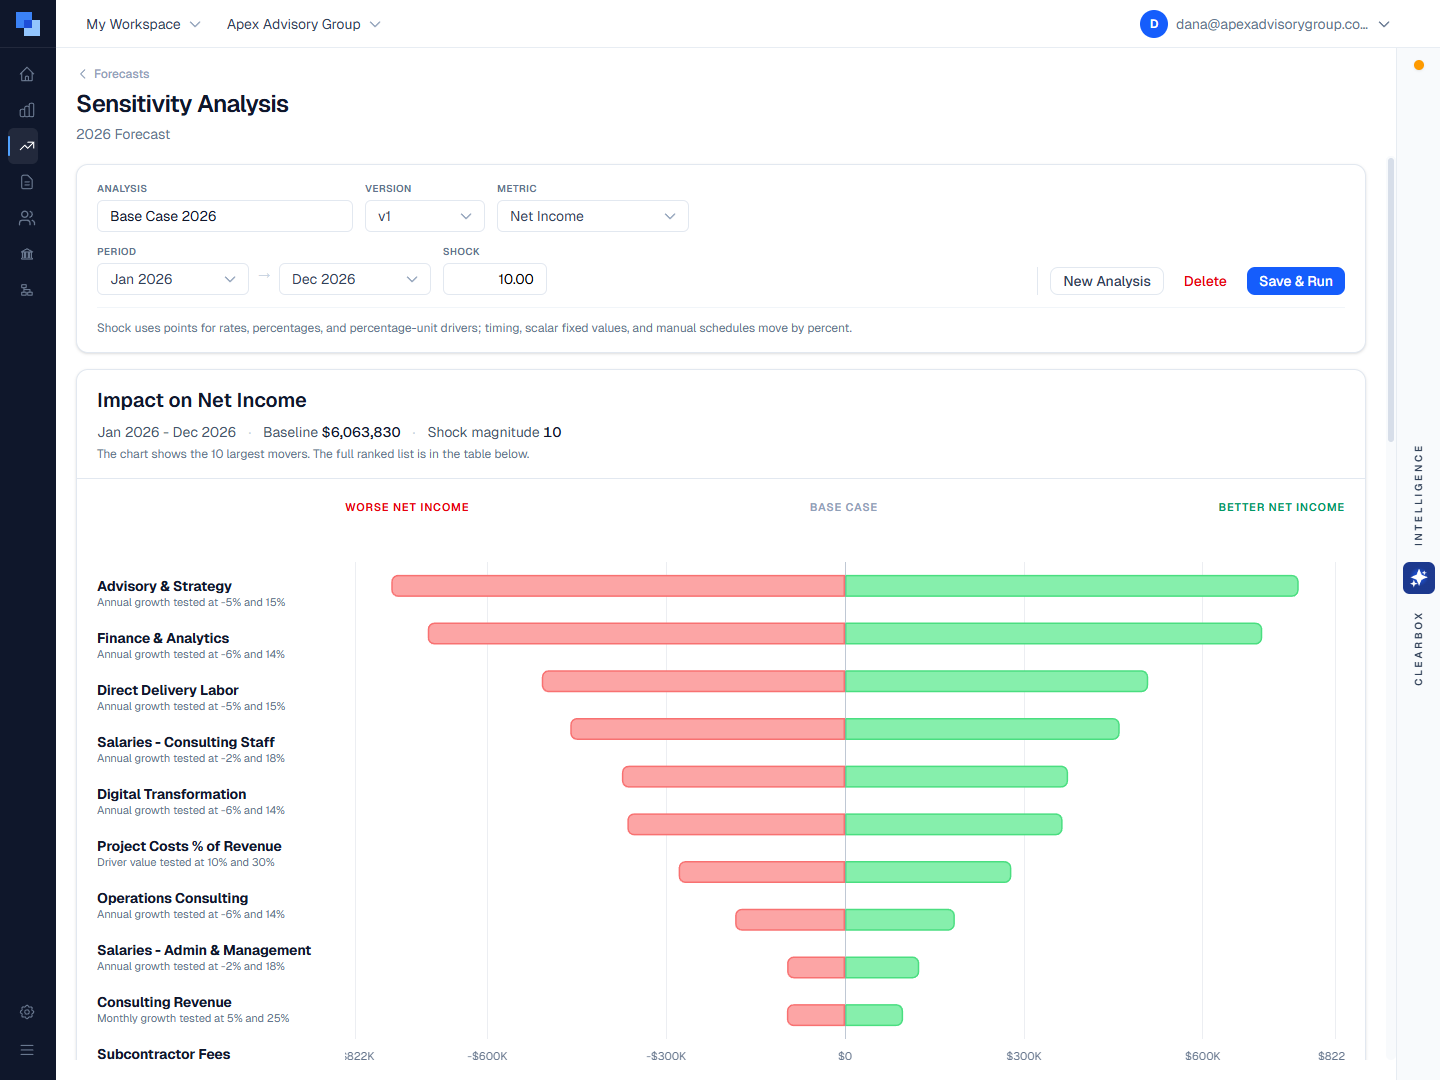This screenshot has height=1080, width=1440.
Task: Click Save & Run button
Action: click(1296, 281)
